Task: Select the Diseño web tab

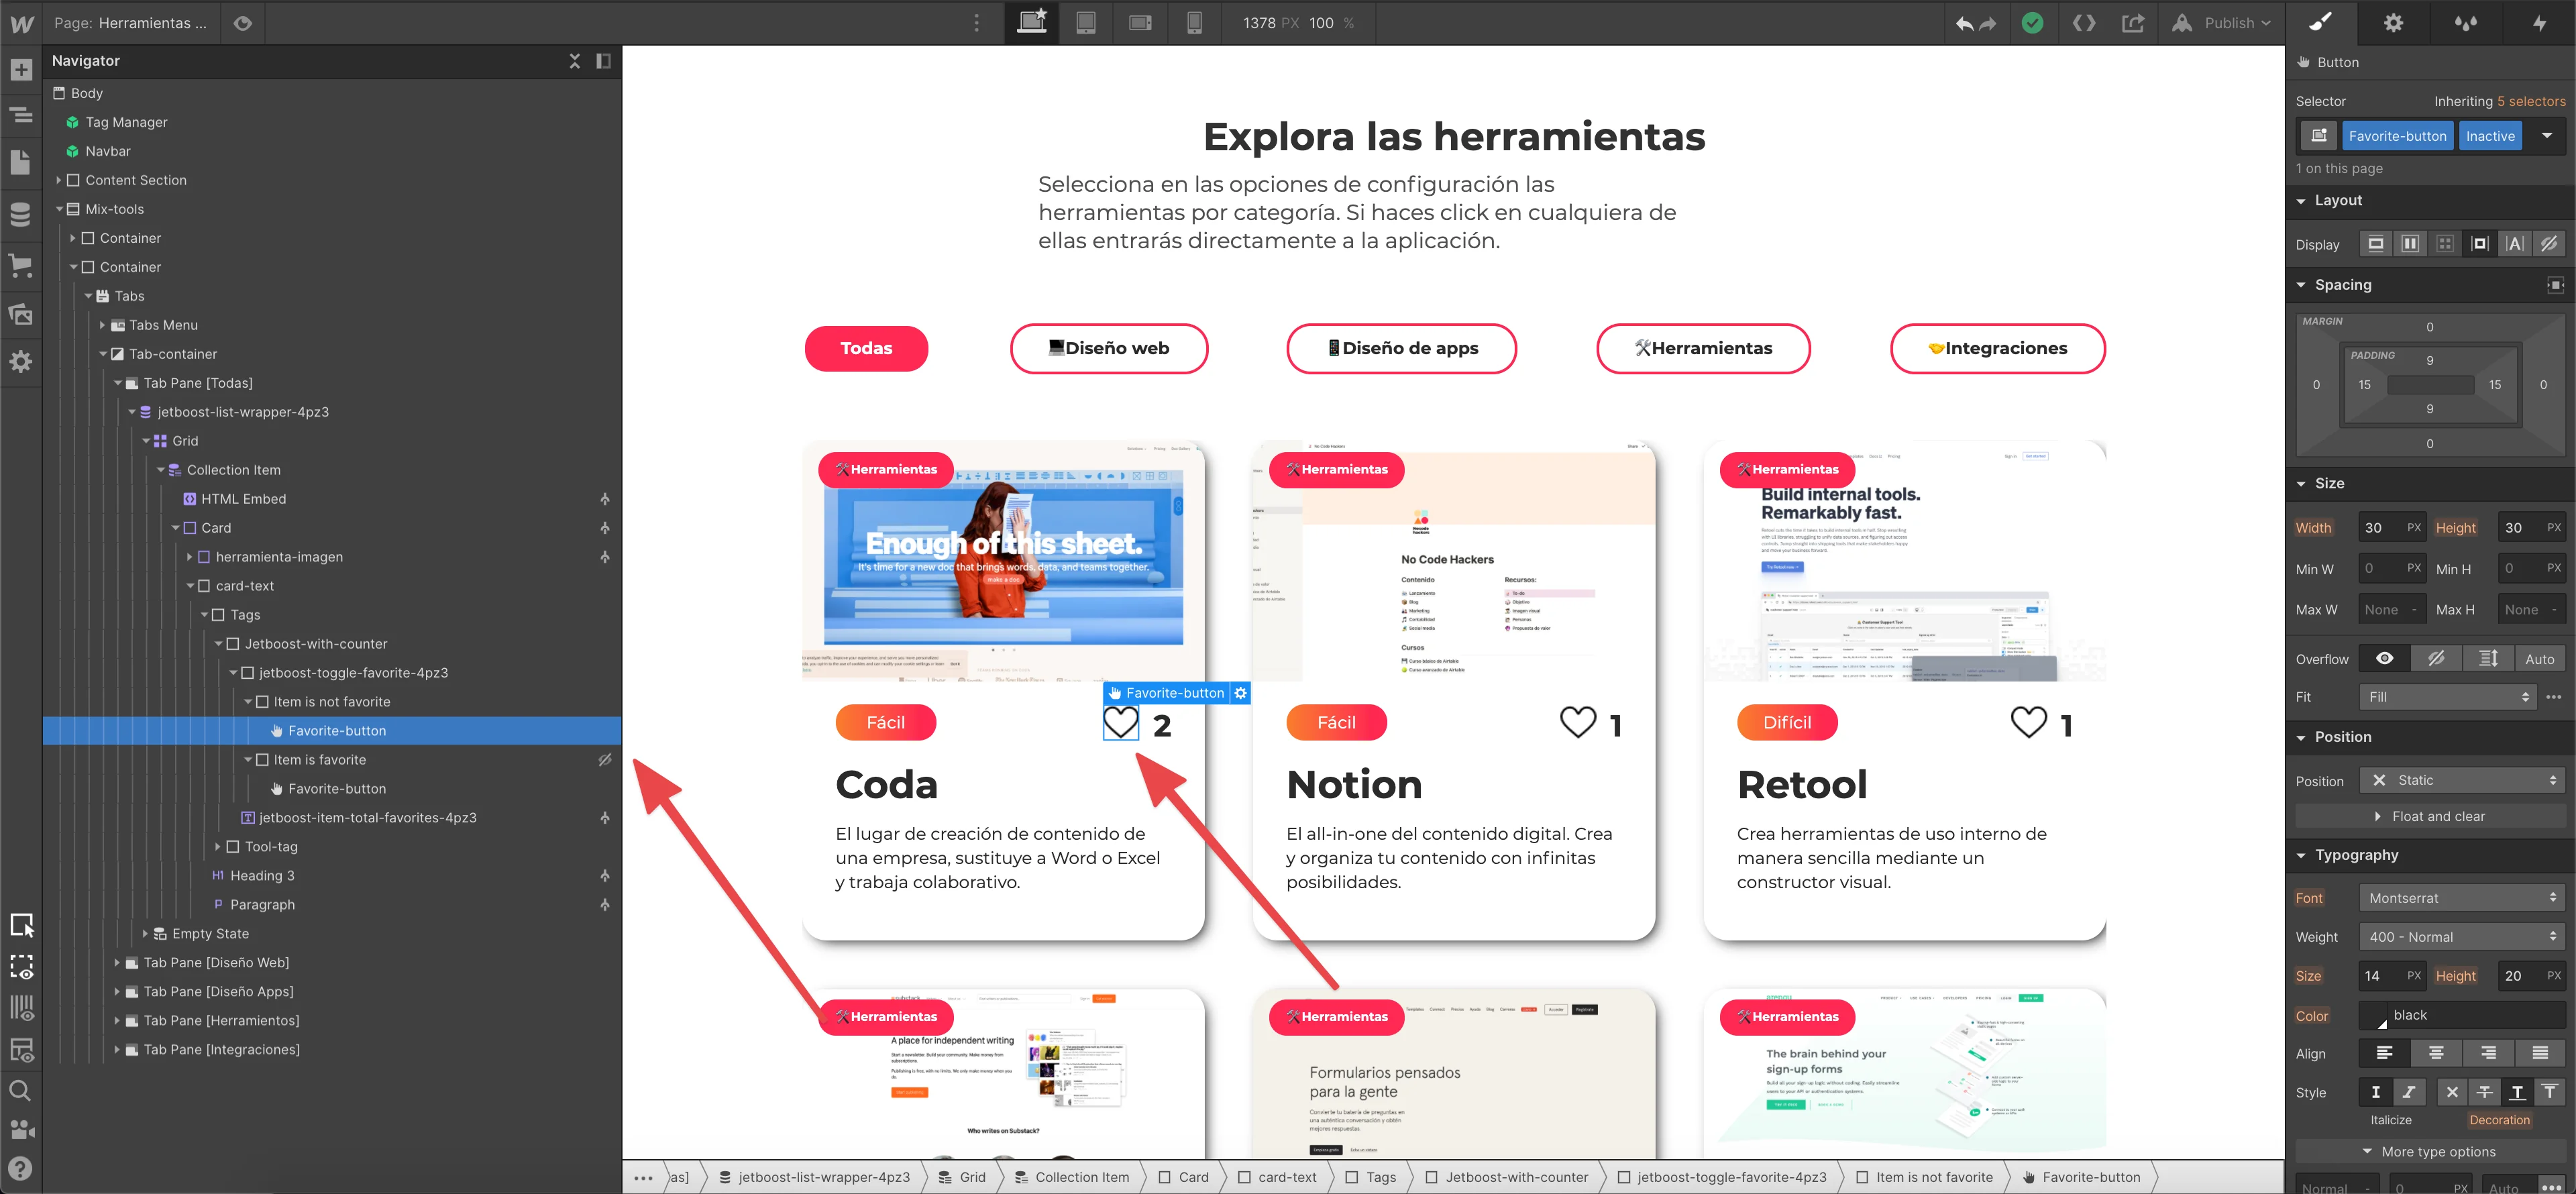Action: (x=1108, y=348)
